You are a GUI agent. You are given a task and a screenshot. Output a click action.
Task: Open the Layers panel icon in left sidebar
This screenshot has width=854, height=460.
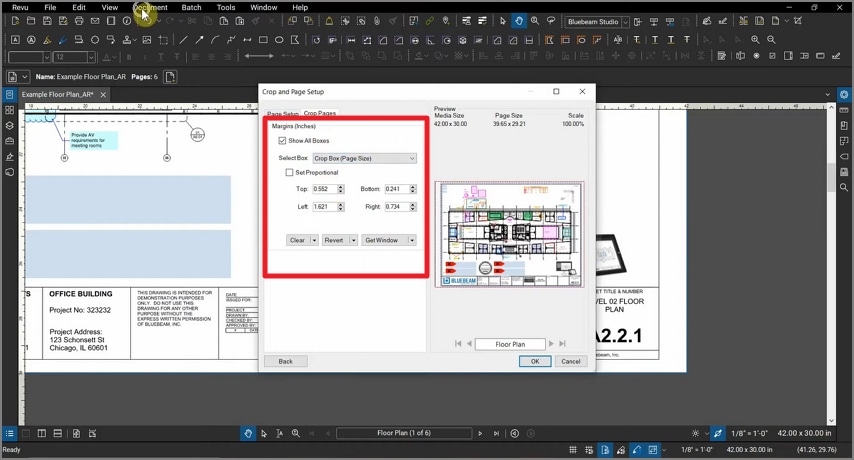point(9,125)
